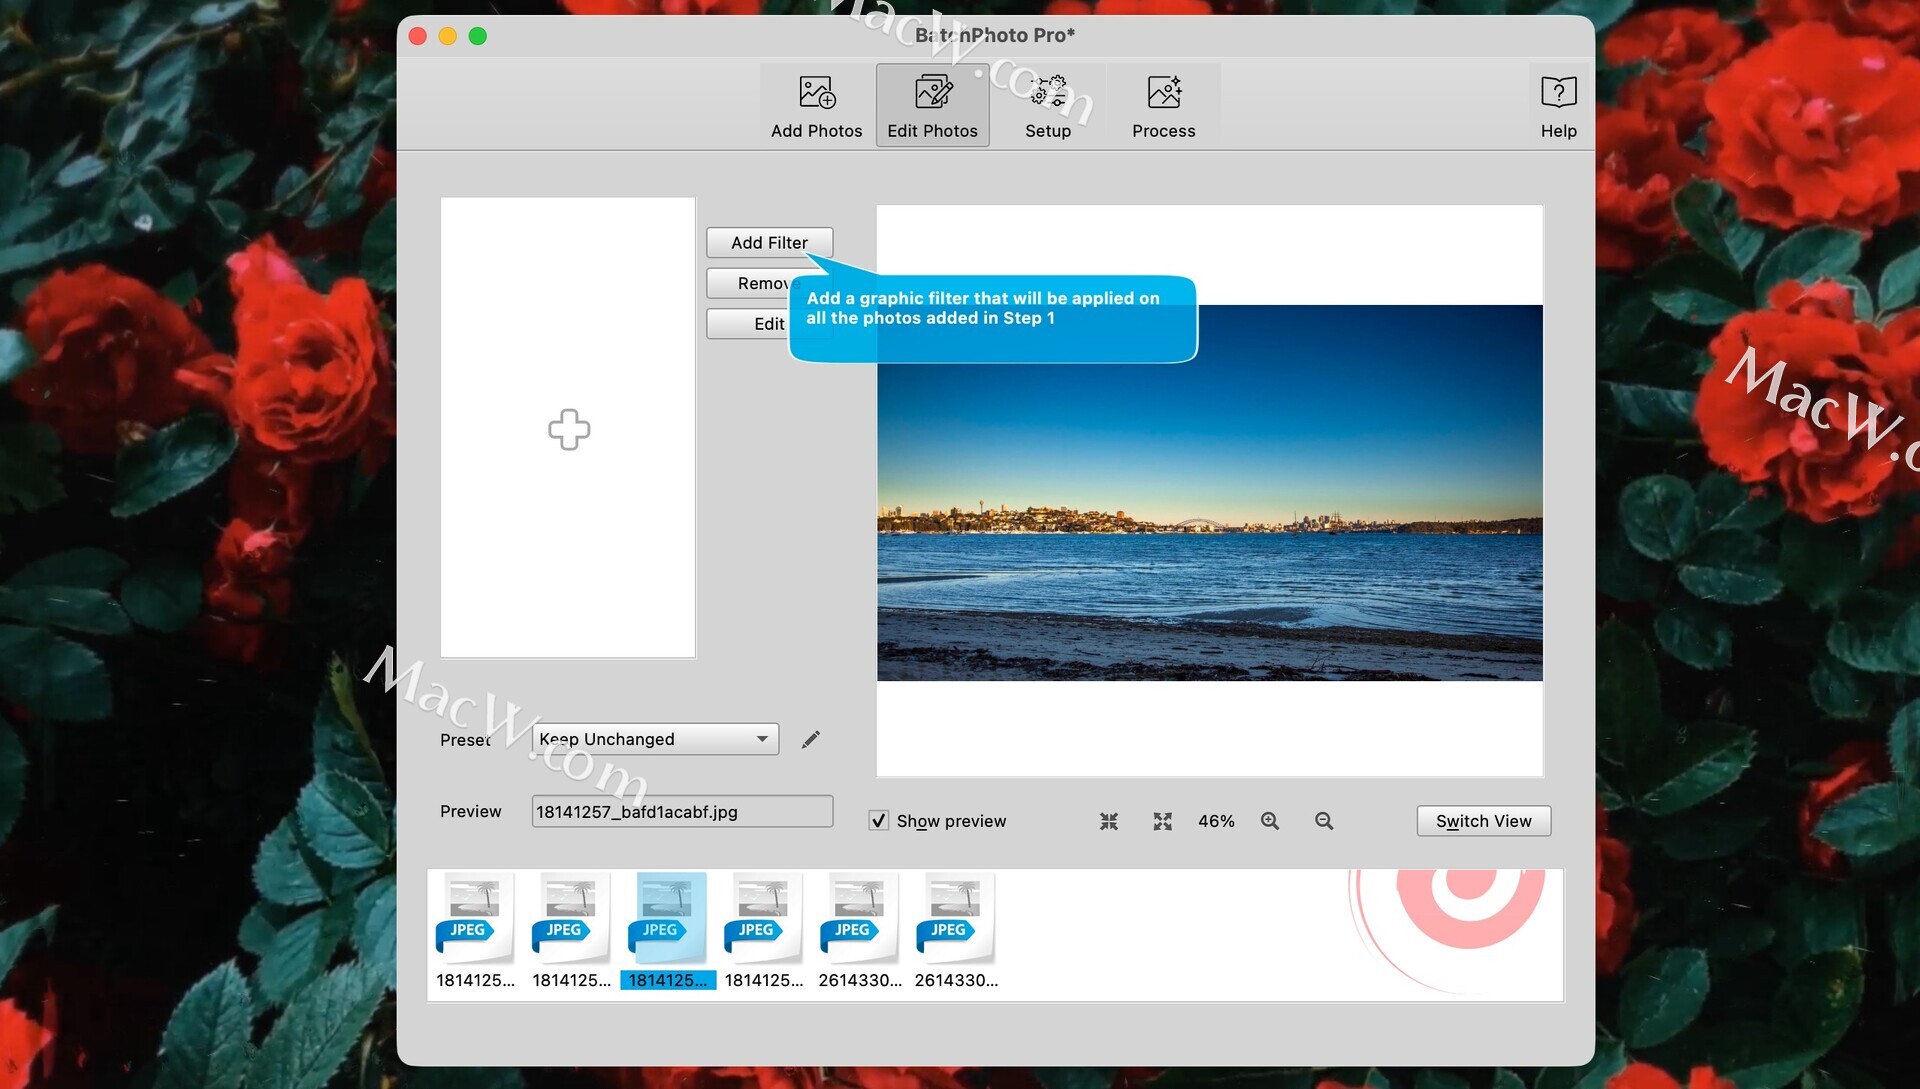Click the Switch View button
This screenshot has width=1920, height=1089.
coord(1482,821)
